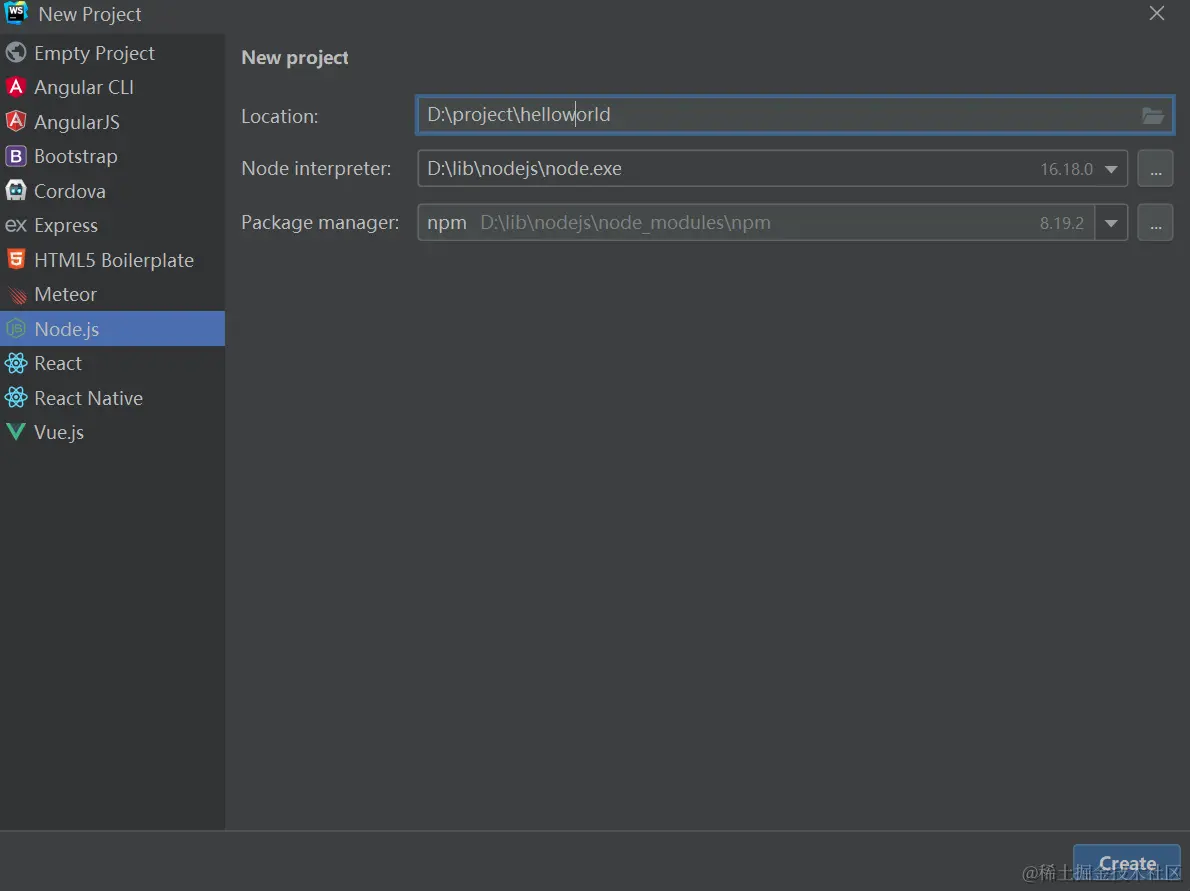Pick Vue.js project type

pyautogui.click(x=112, y=432)
